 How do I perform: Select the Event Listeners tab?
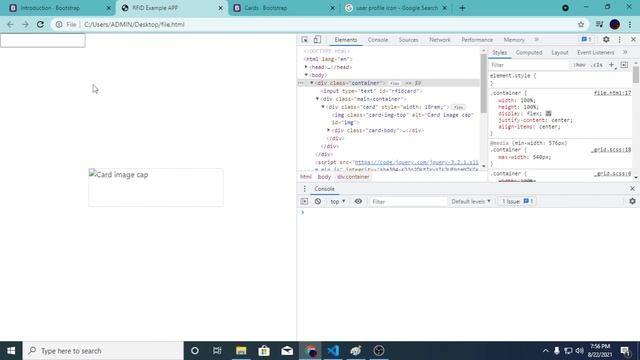coord(596,52)
